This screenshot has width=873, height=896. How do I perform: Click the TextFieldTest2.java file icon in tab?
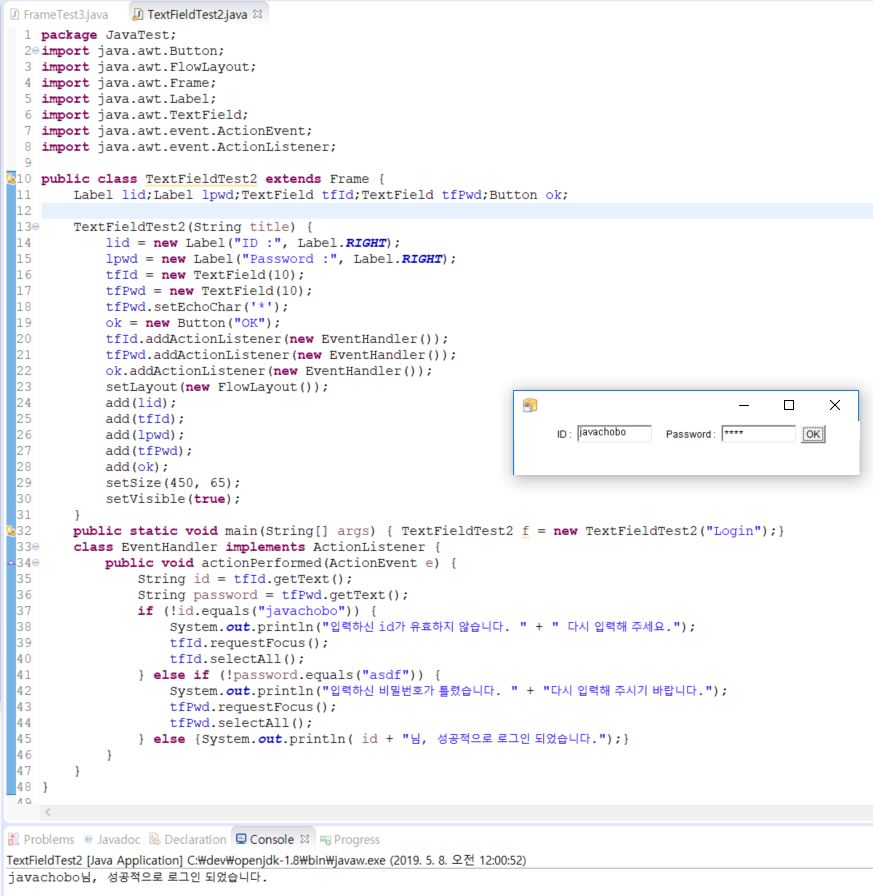tap(138, 14)
